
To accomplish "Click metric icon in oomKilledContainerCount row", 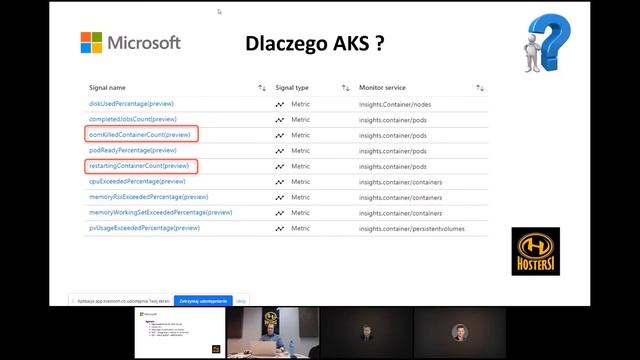I will click(280, 136).
